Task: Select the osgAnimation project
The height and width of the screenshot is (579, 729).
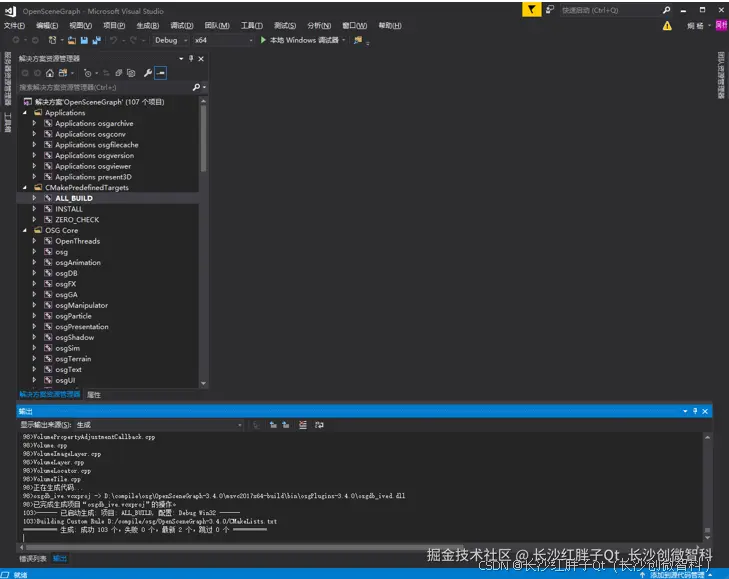Action: click(78, 262)
